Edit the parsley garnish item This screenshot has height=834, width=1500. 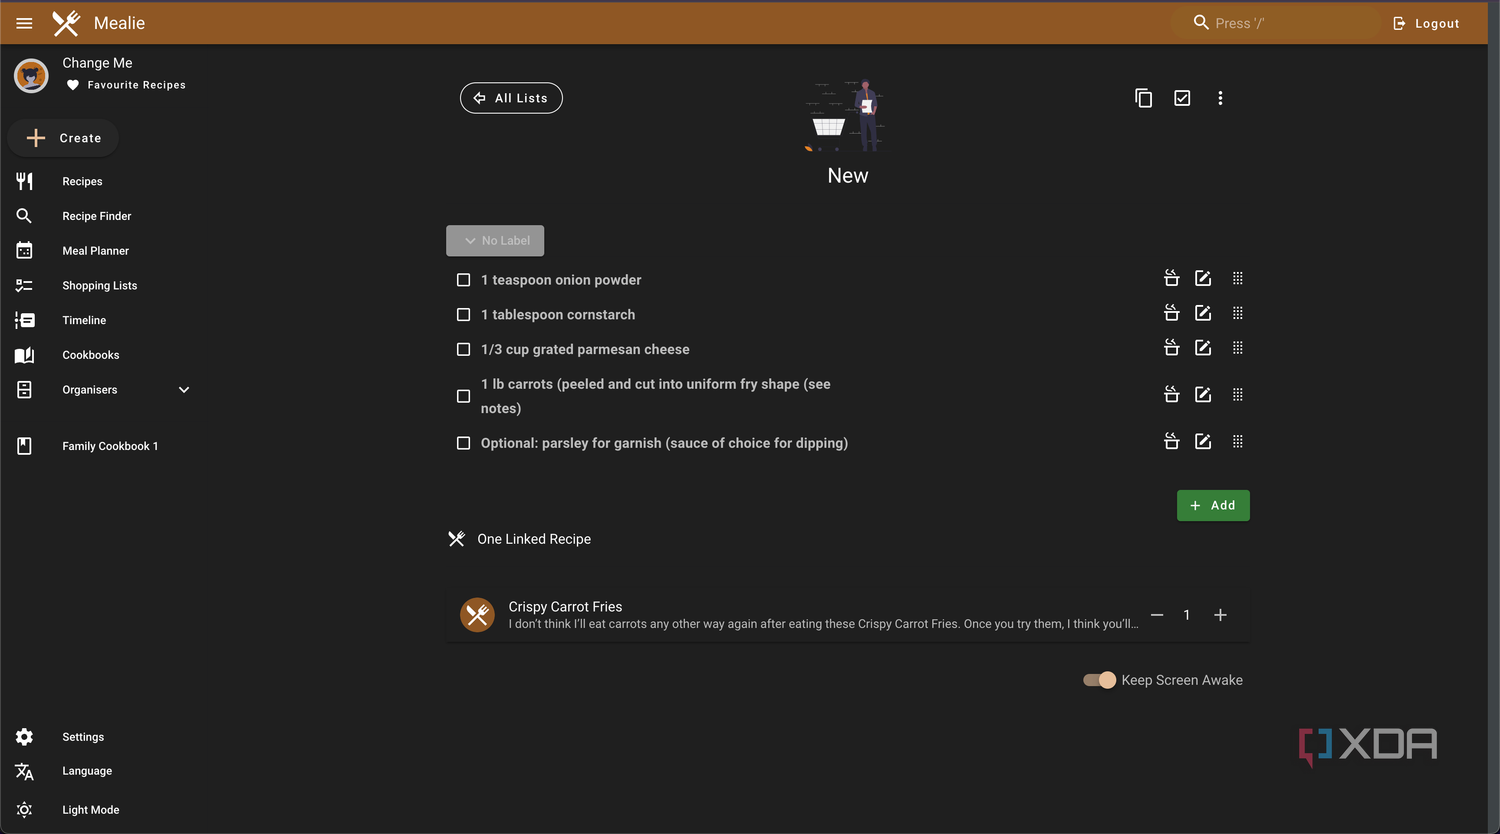[x=1203, y=441]
